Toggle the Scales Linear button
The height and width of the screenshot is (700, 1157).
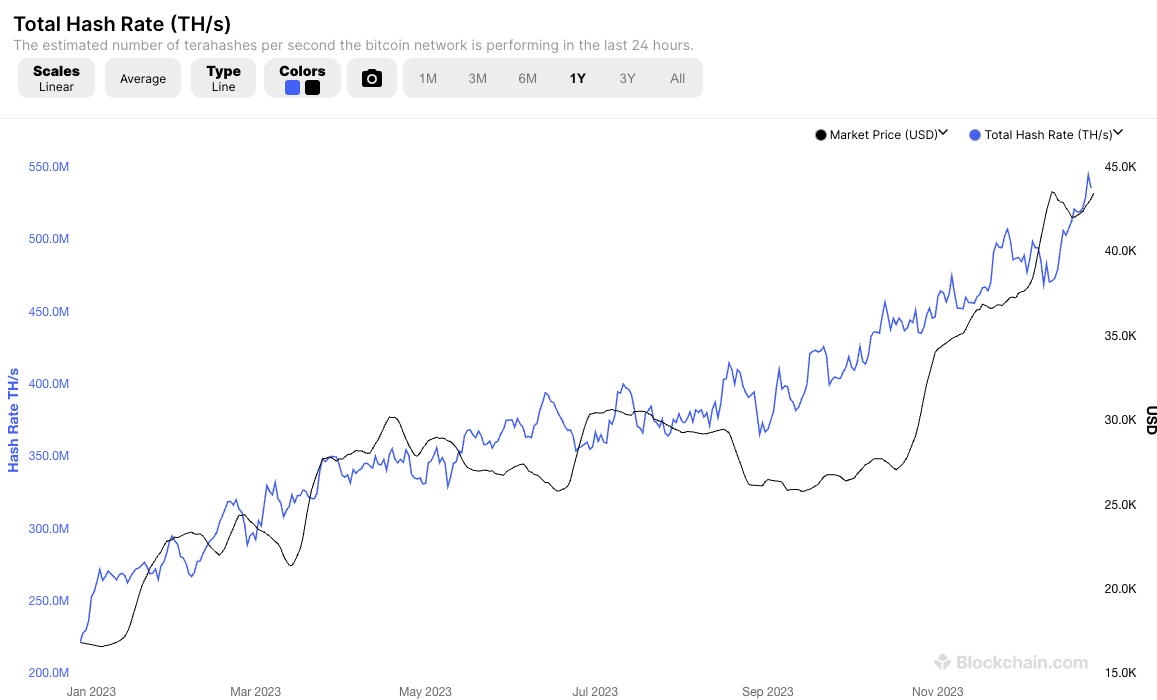[56, 78]
